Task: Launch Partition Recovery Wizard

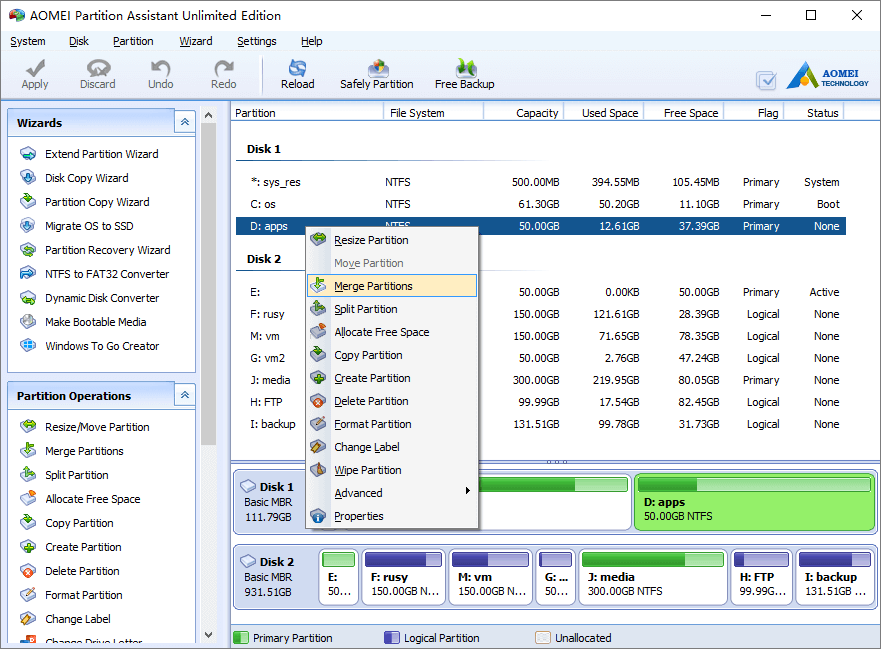Action: [107, 250]
